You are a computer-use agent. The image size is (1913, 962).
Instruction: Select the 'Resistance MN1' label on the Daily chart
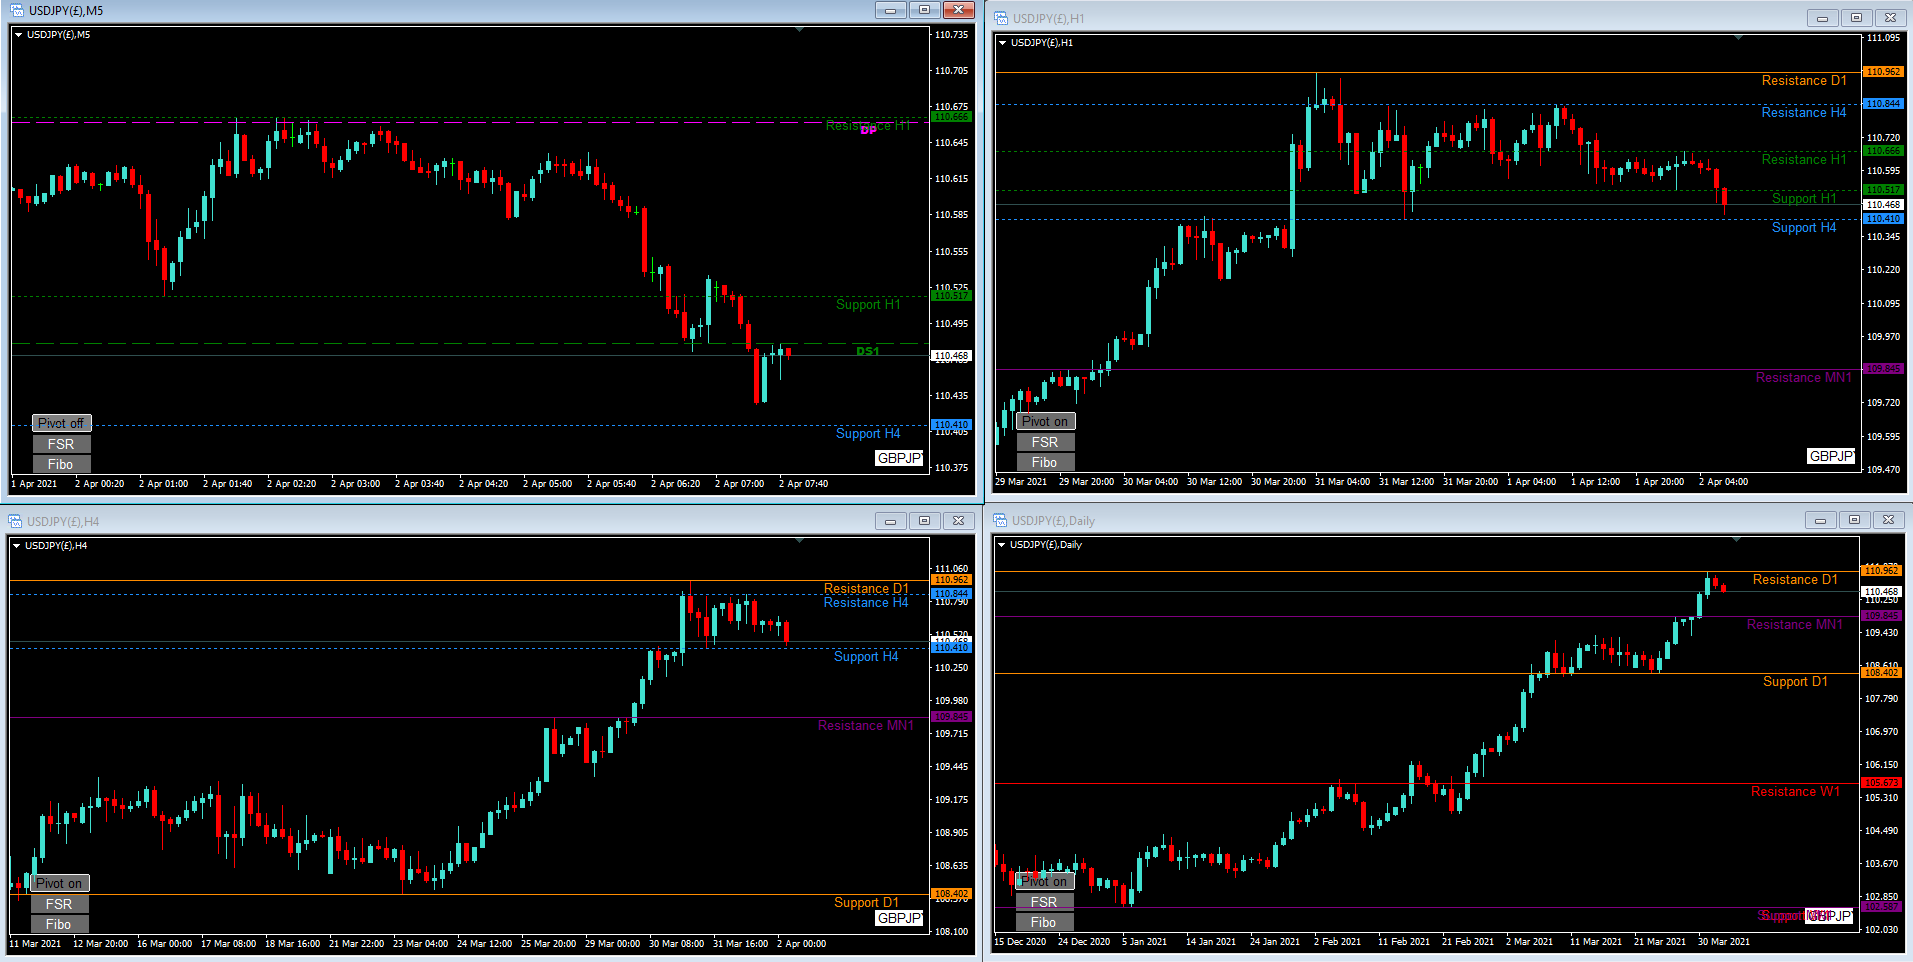1795,625
